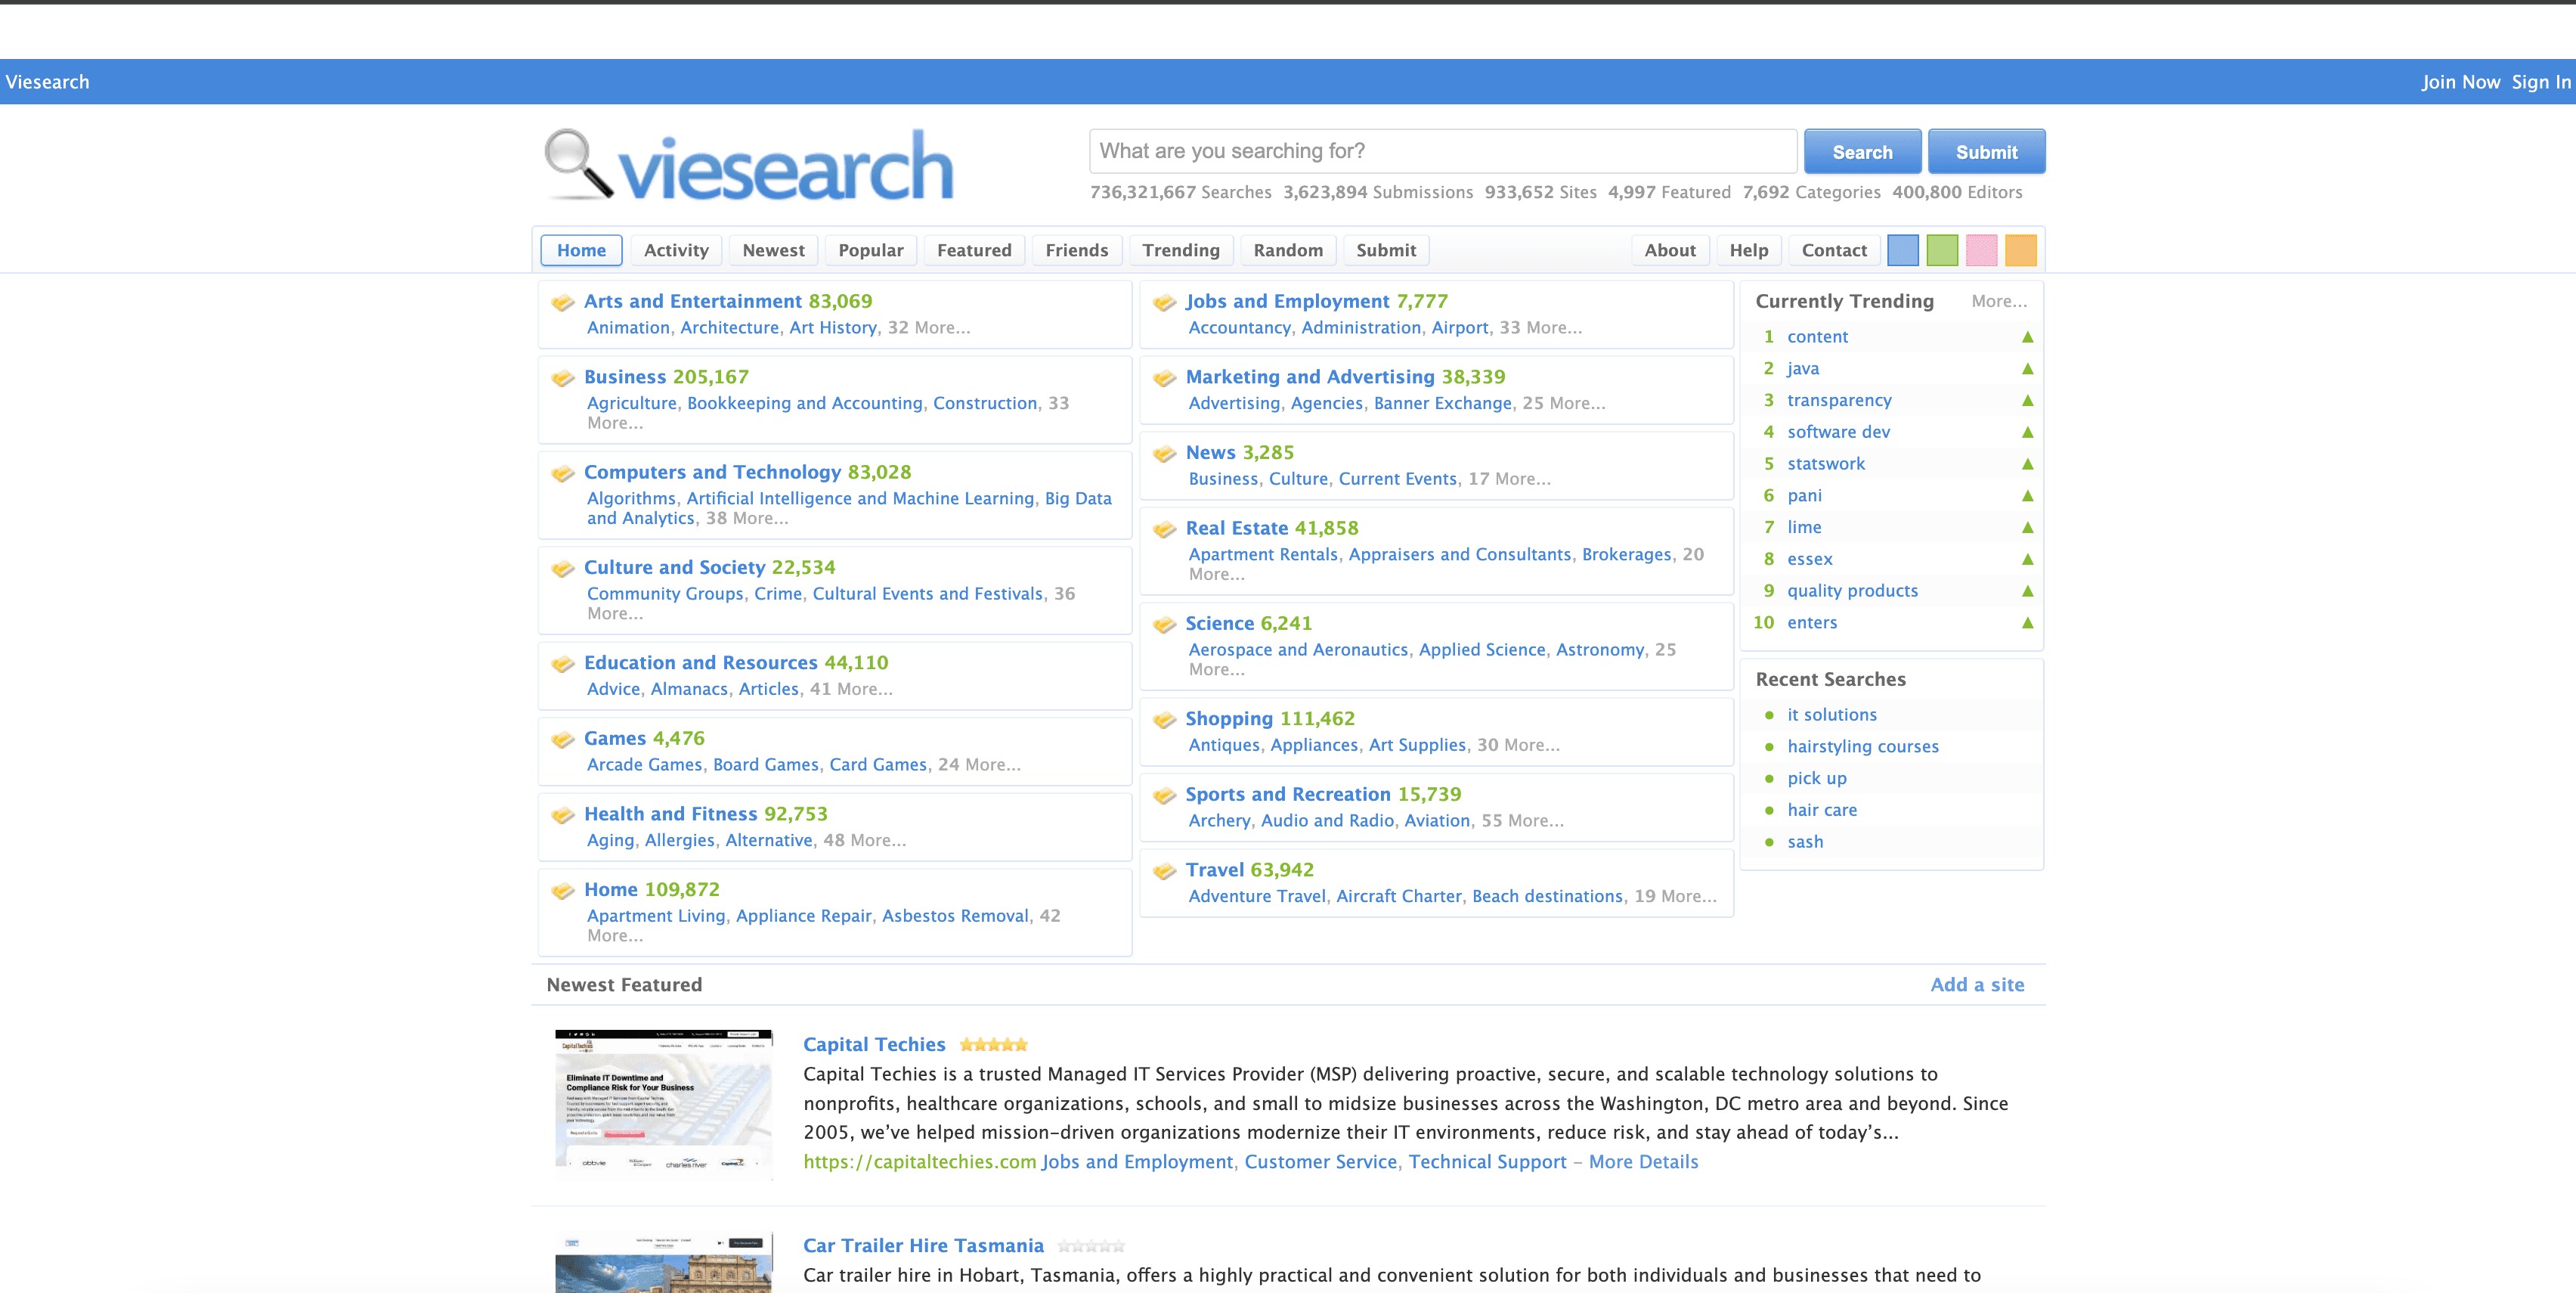
Task: Open the Home tab
Action: 581,250
